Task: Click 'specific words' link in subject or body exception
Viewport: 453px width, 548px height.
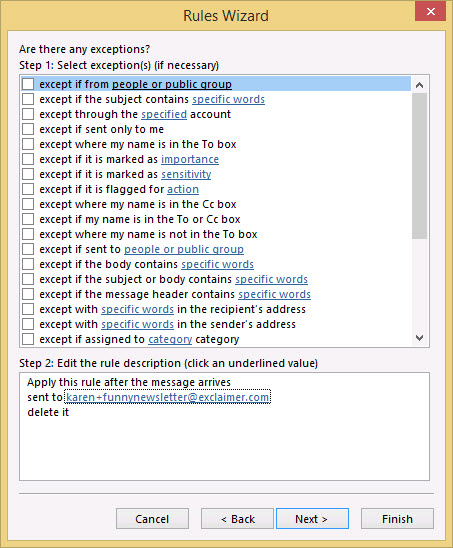Action: point(271,279)
